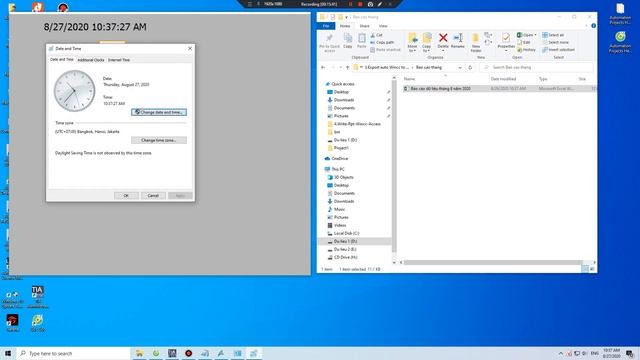This screenshot has height=360, width=640.
Task: Click Copy path in the ribbon
Action: click(382, 42)
